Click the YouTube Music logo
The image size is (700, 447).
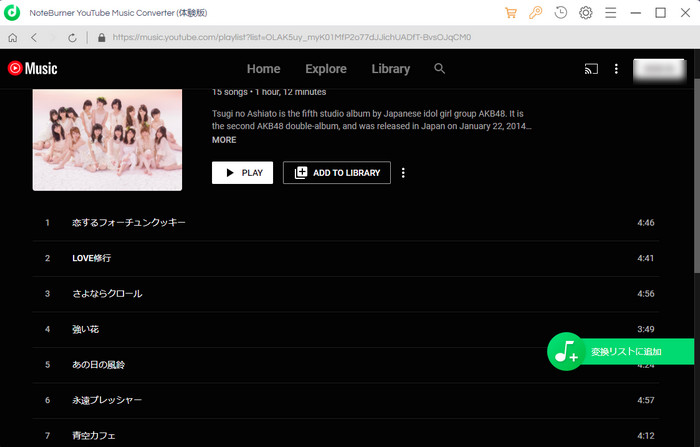pos(32,68)
